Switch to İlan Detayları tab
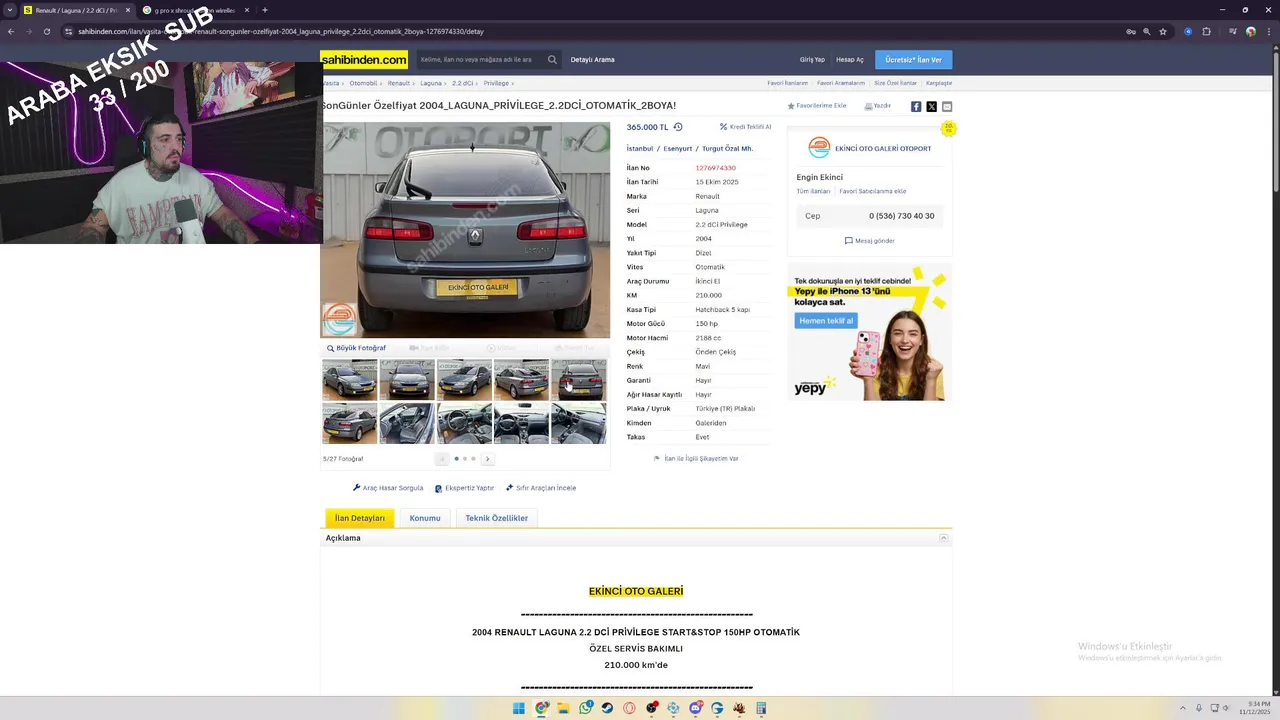1280x720 pixels. pos(360,518)
